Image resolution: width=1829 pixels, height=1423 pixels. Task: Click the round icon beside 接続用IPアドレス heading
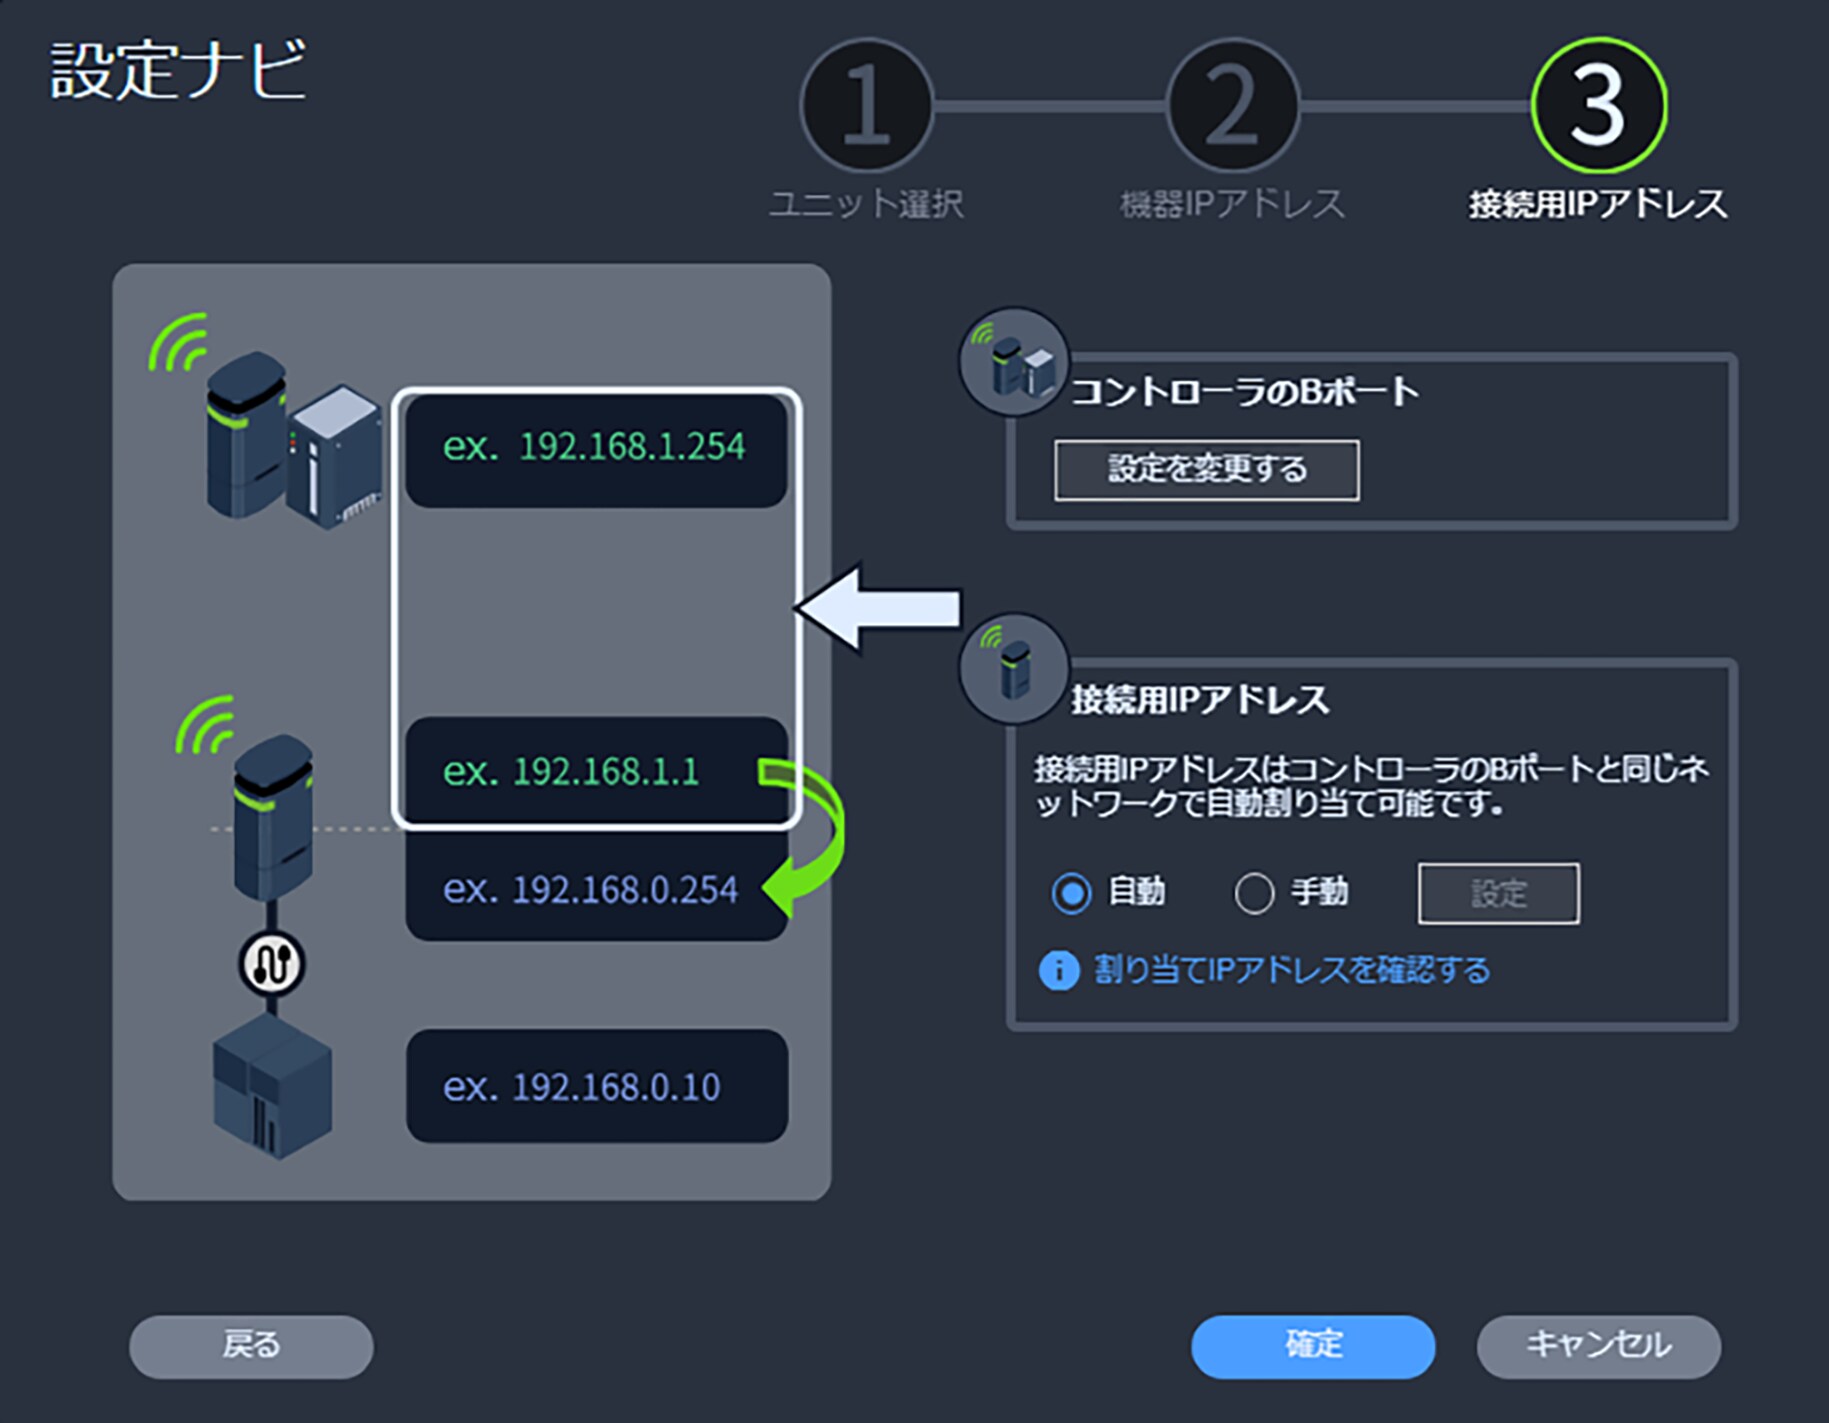(x=1013, y=668)
